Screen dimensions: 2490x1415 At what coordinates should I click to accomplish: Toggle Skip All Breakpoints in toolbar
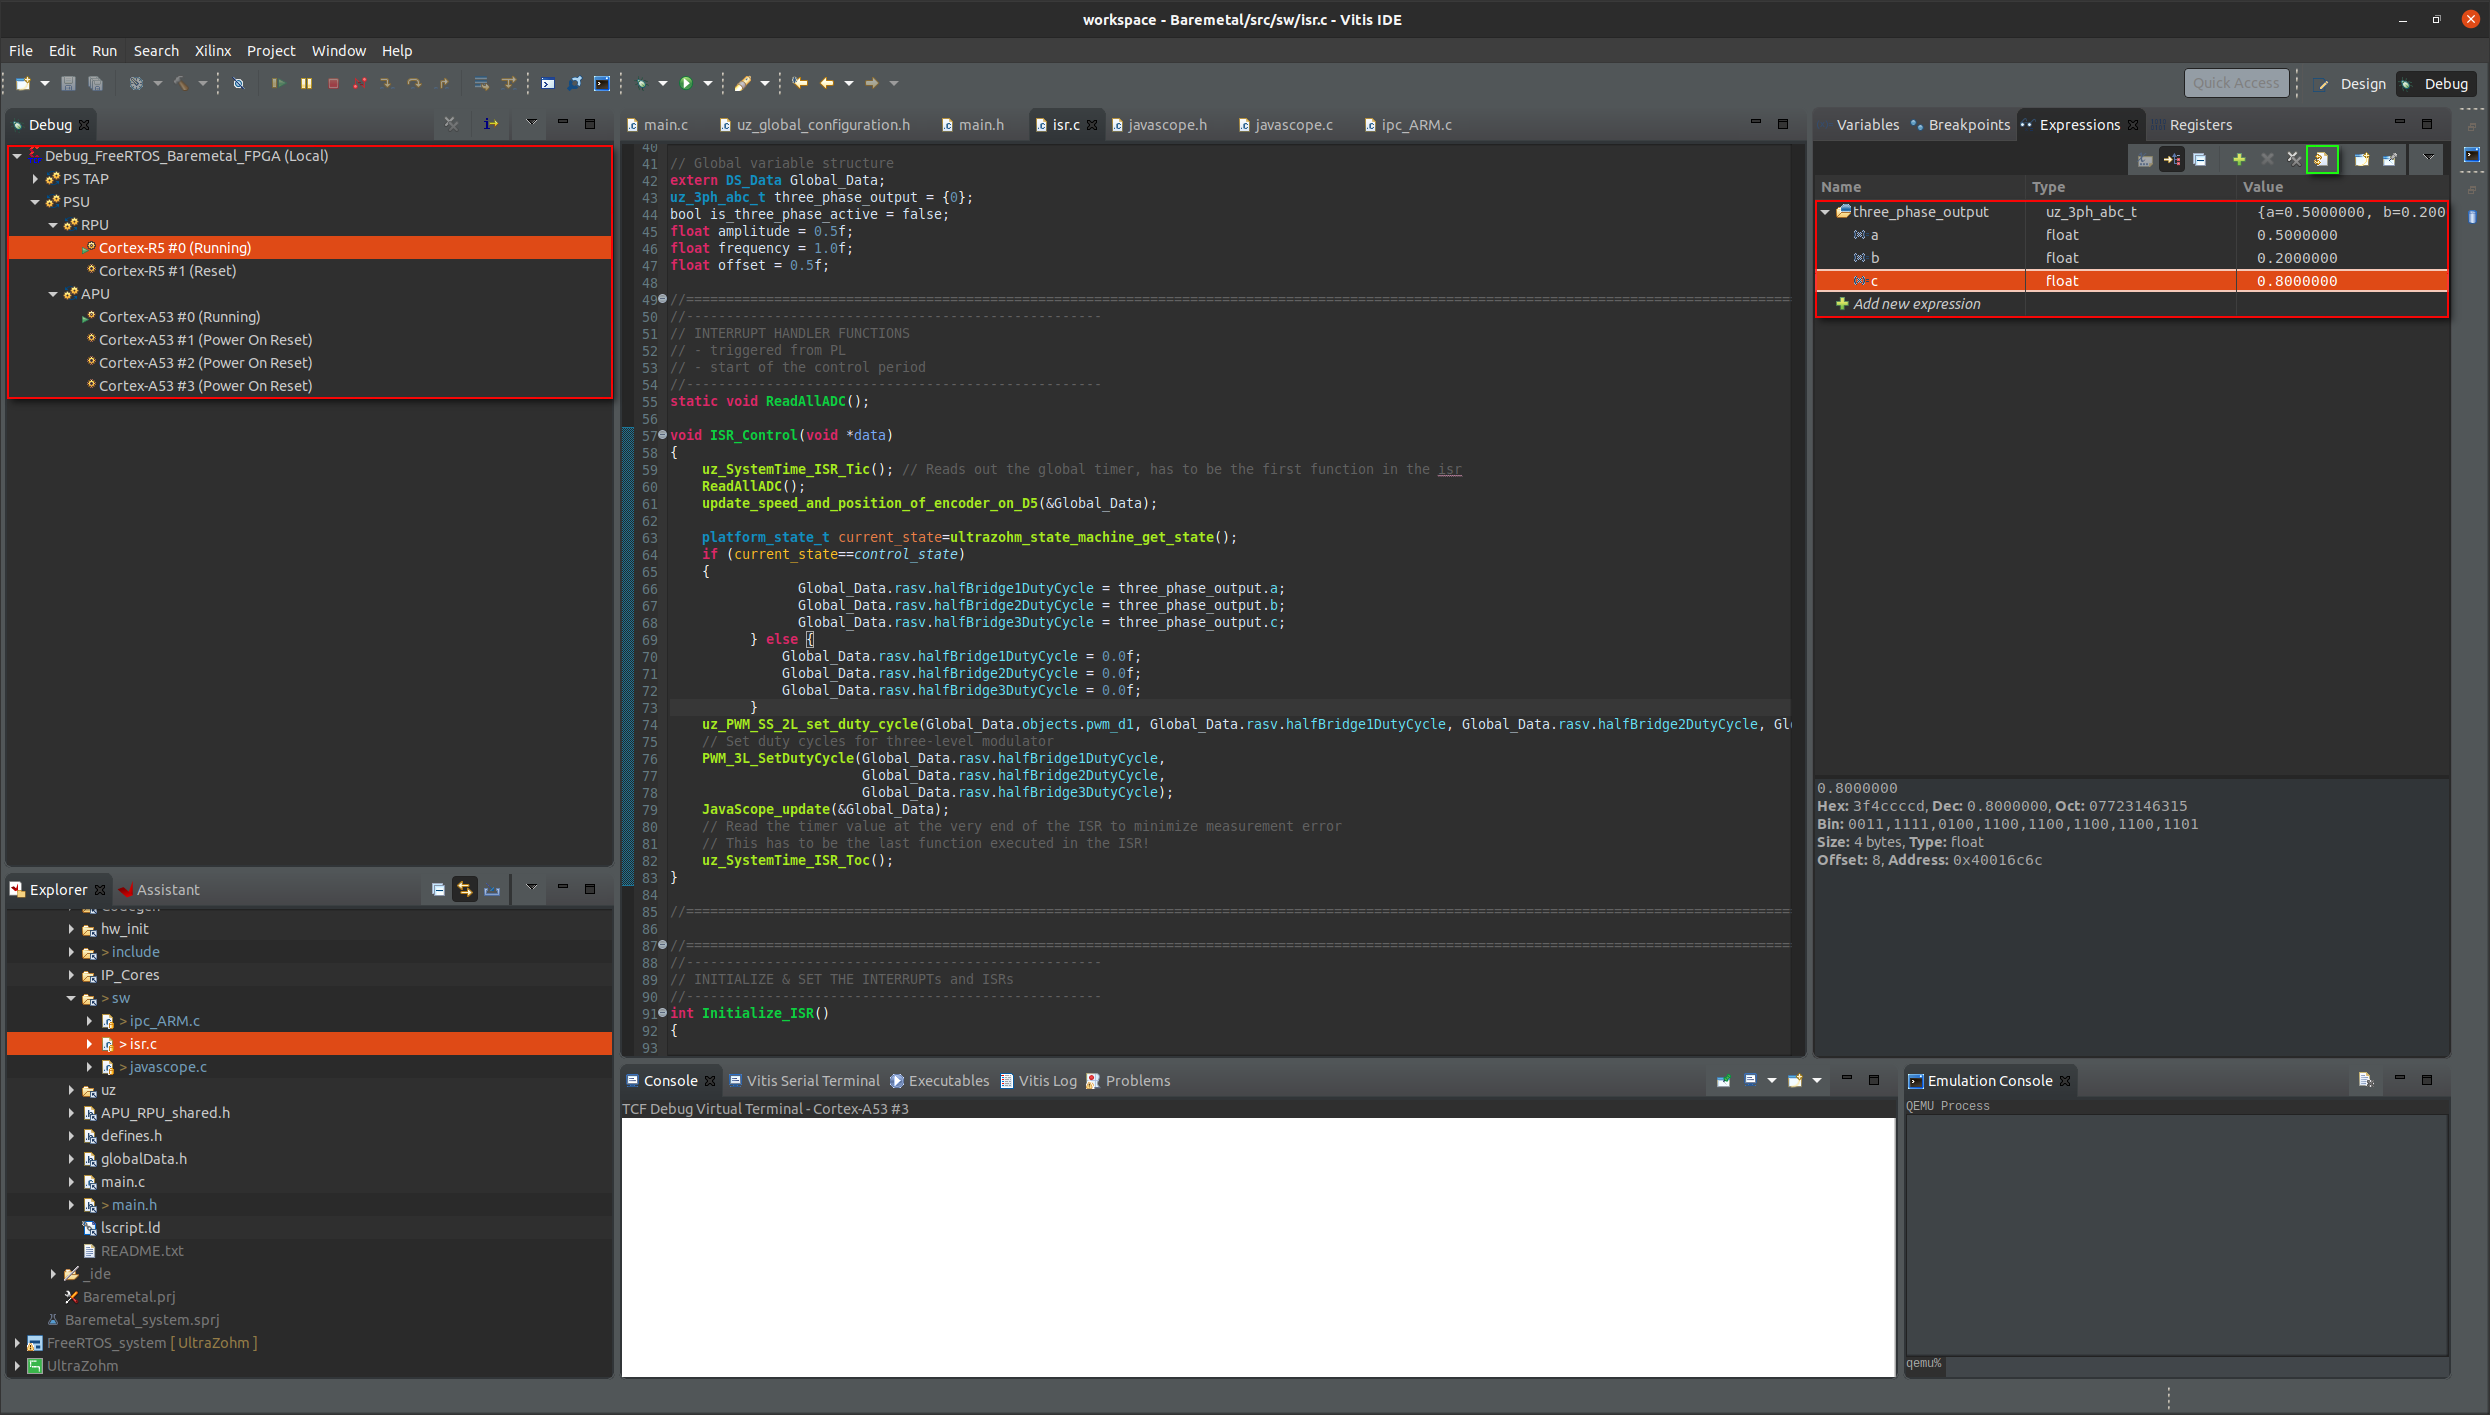coord(238,84)
